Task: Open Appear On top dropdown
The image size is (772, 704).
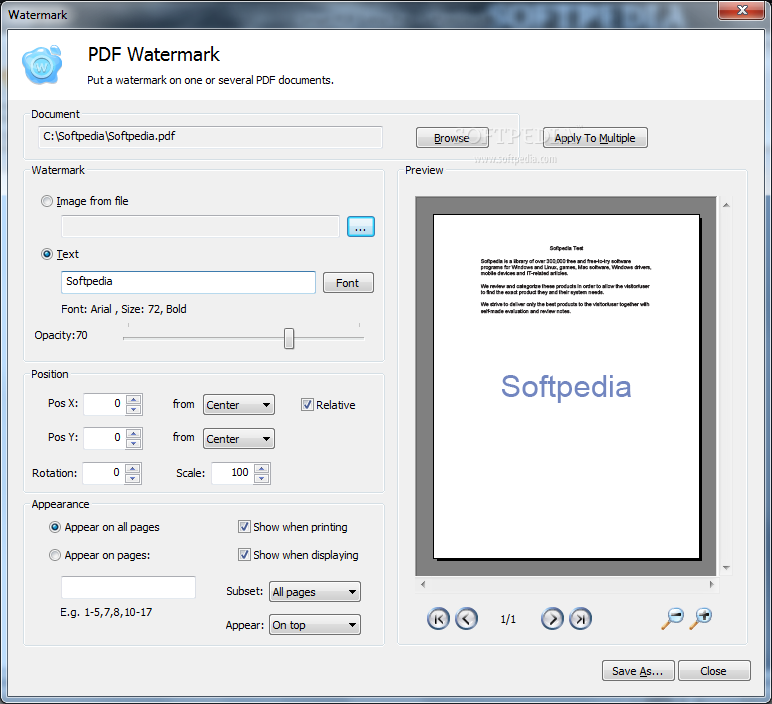Action: (x=315, y=625)
